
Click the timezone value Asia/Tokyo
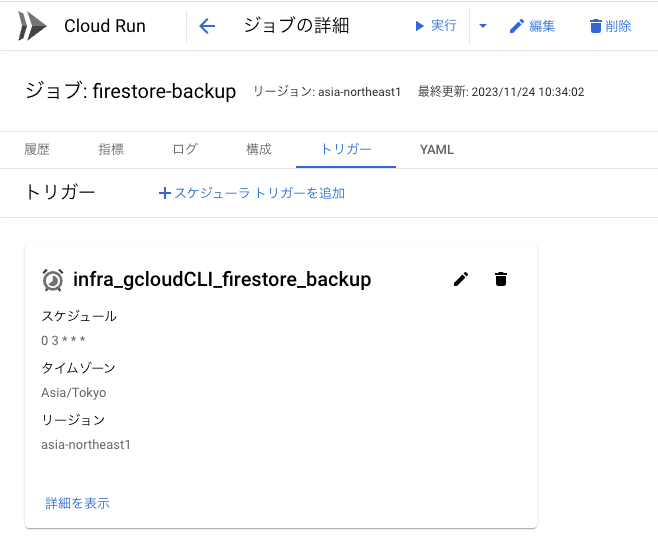[74, 392]
